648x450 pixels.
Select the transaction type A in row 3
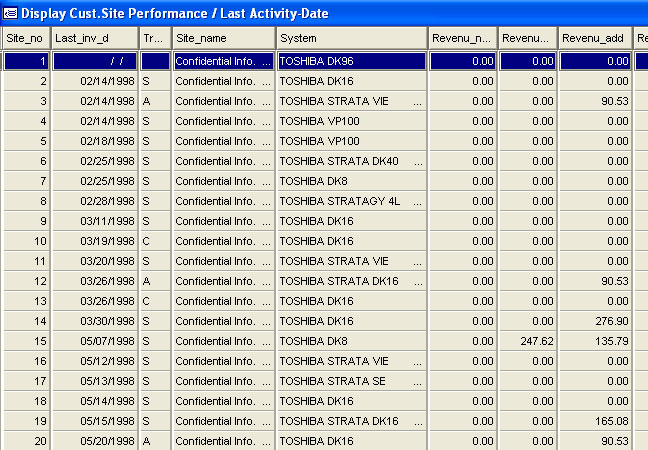155,101
